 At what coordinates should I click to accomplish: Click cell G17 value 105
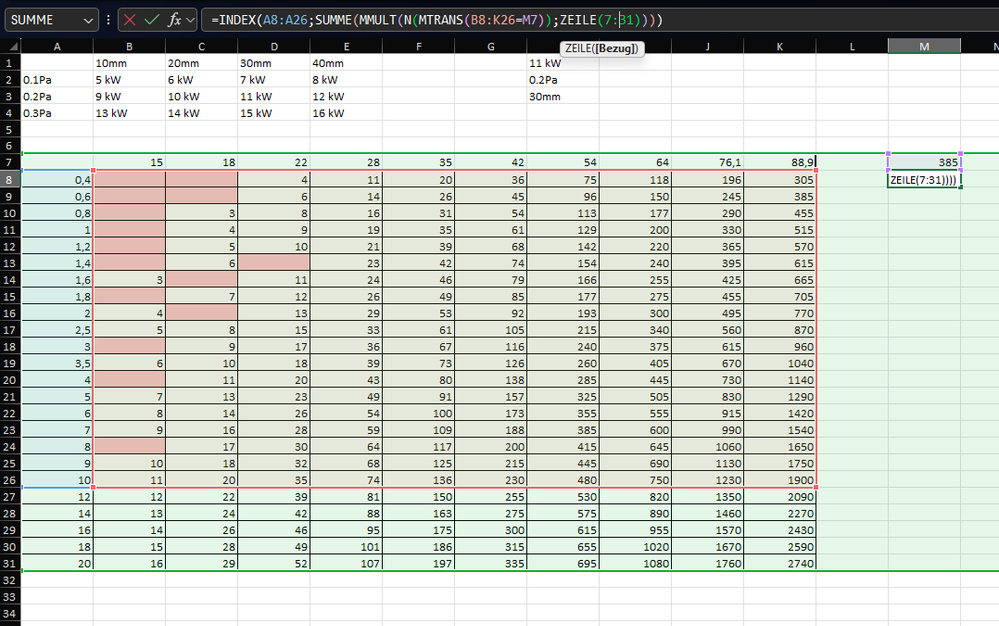click(x=491, y=330)
